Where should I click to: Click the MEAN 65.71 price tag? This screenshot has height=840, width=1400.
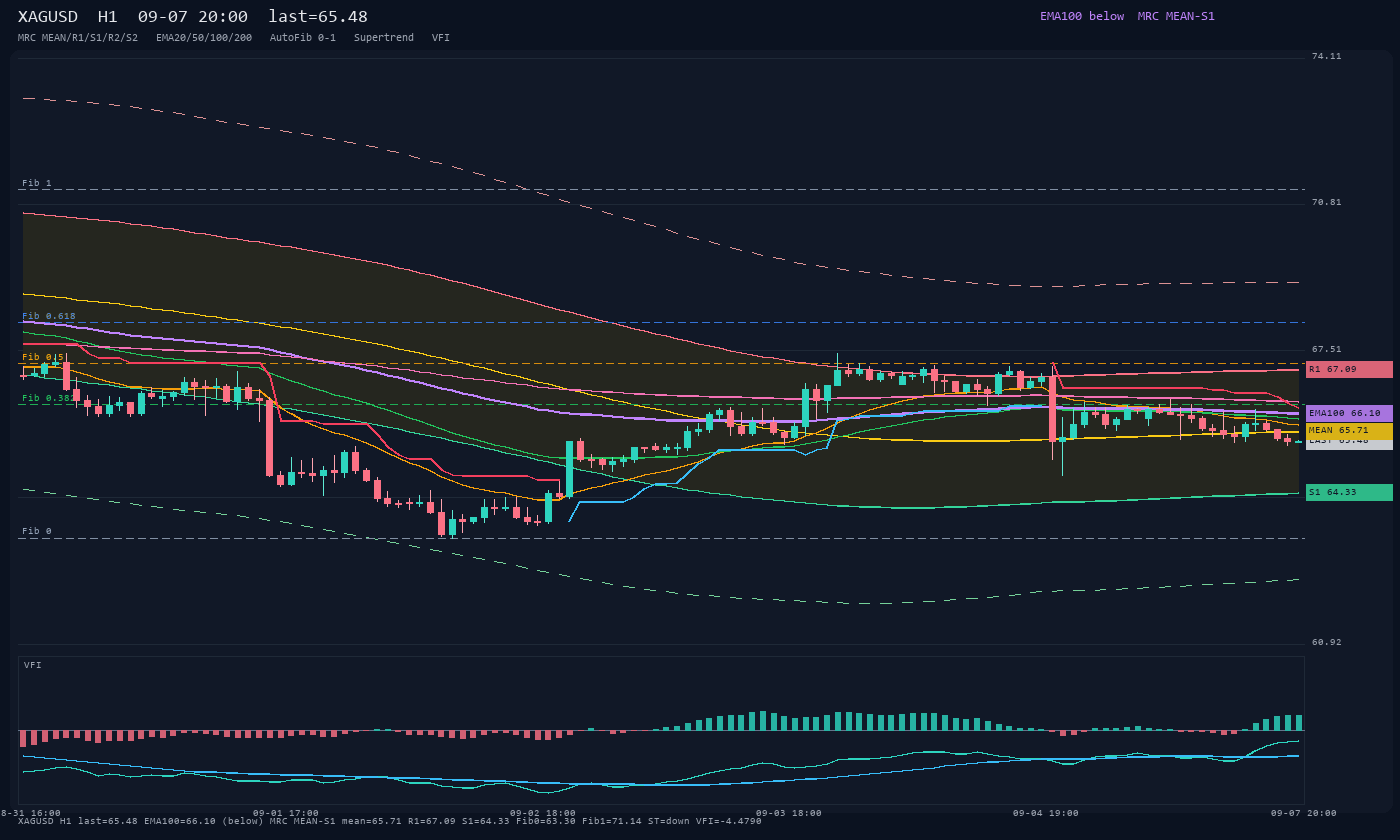pos(1349,431)
